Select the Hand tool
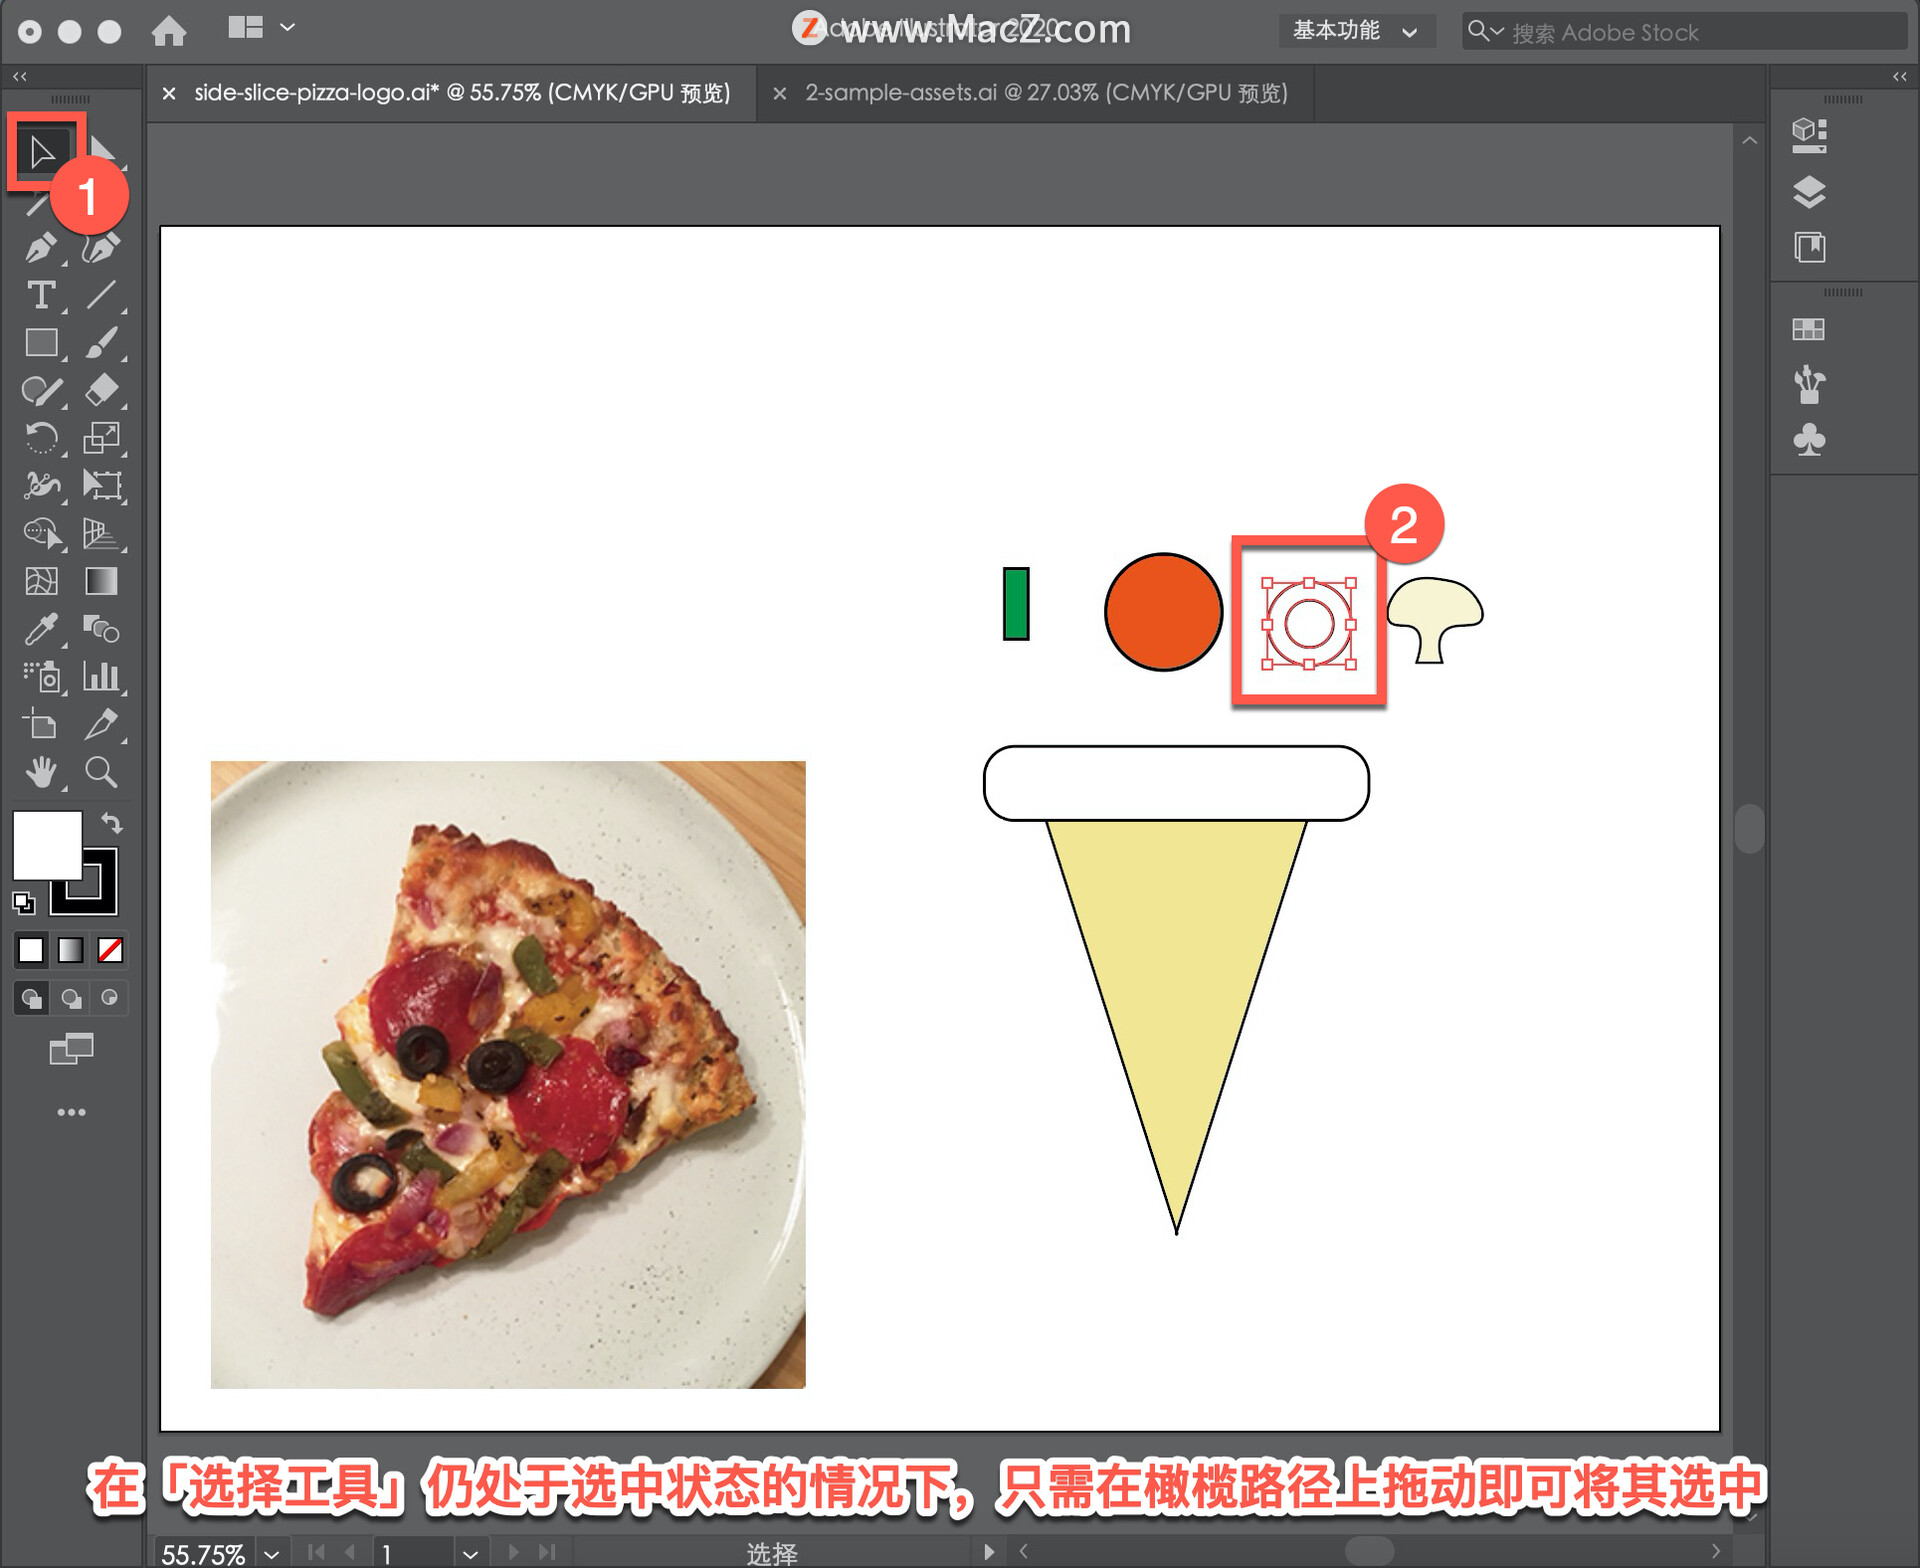Viewport: 1920px width, 1568px height. click(x=41, y=772)
